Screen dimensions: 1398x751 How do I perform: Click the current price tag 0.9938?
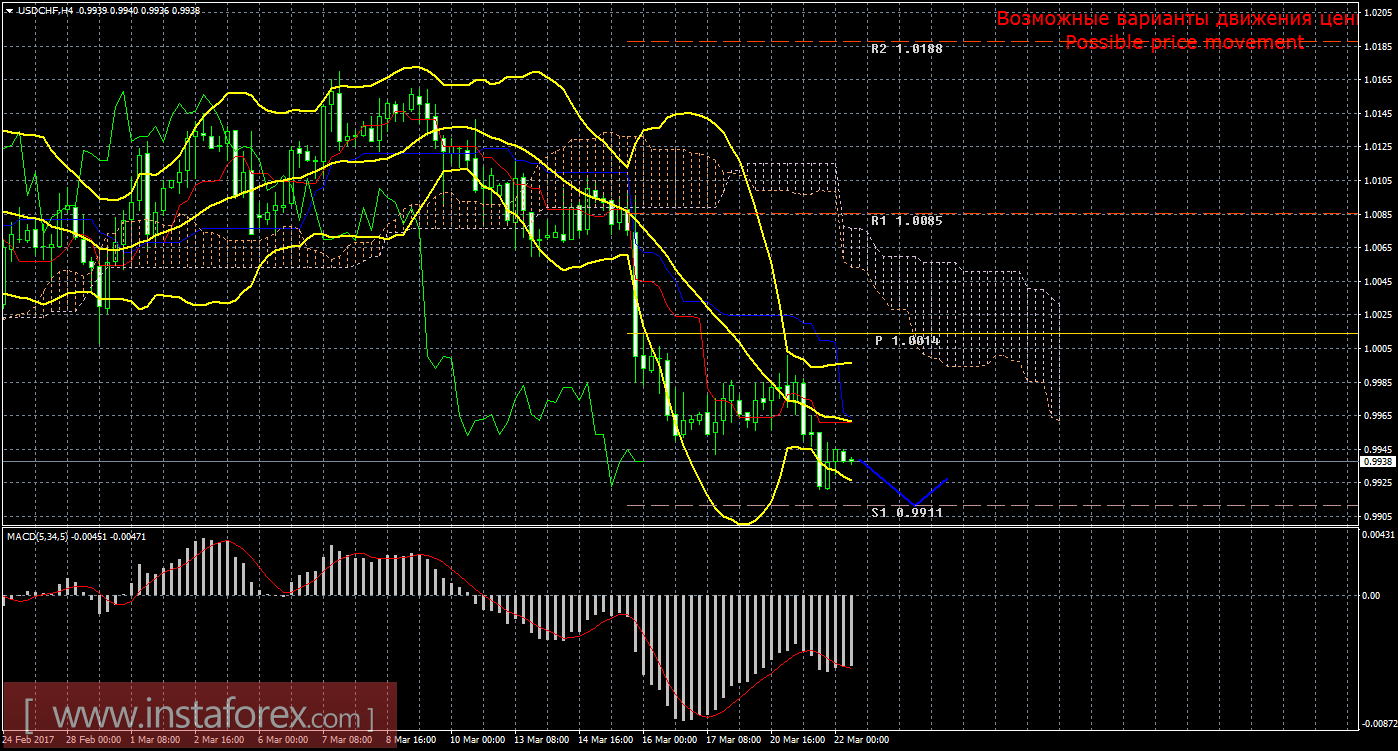(x=1375, y=462)
